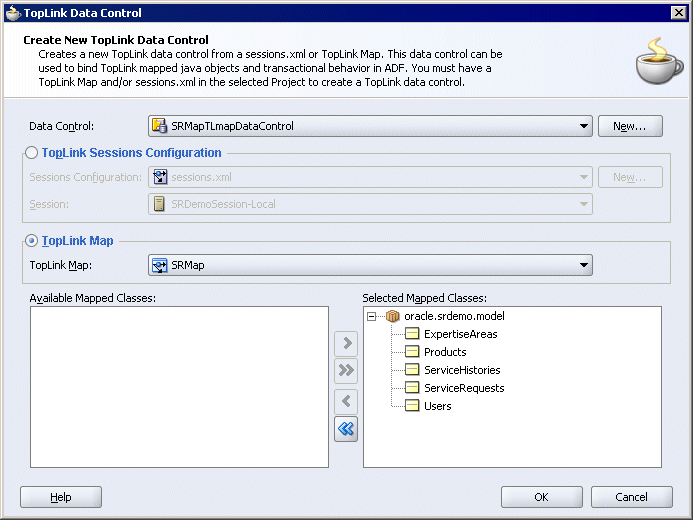Collapse the oracle.srdemo.model tree node

[372, 316]
